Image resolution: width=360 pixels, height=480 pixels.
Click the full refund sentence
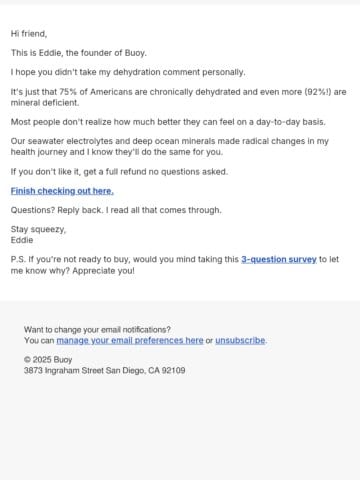point(119,172)
